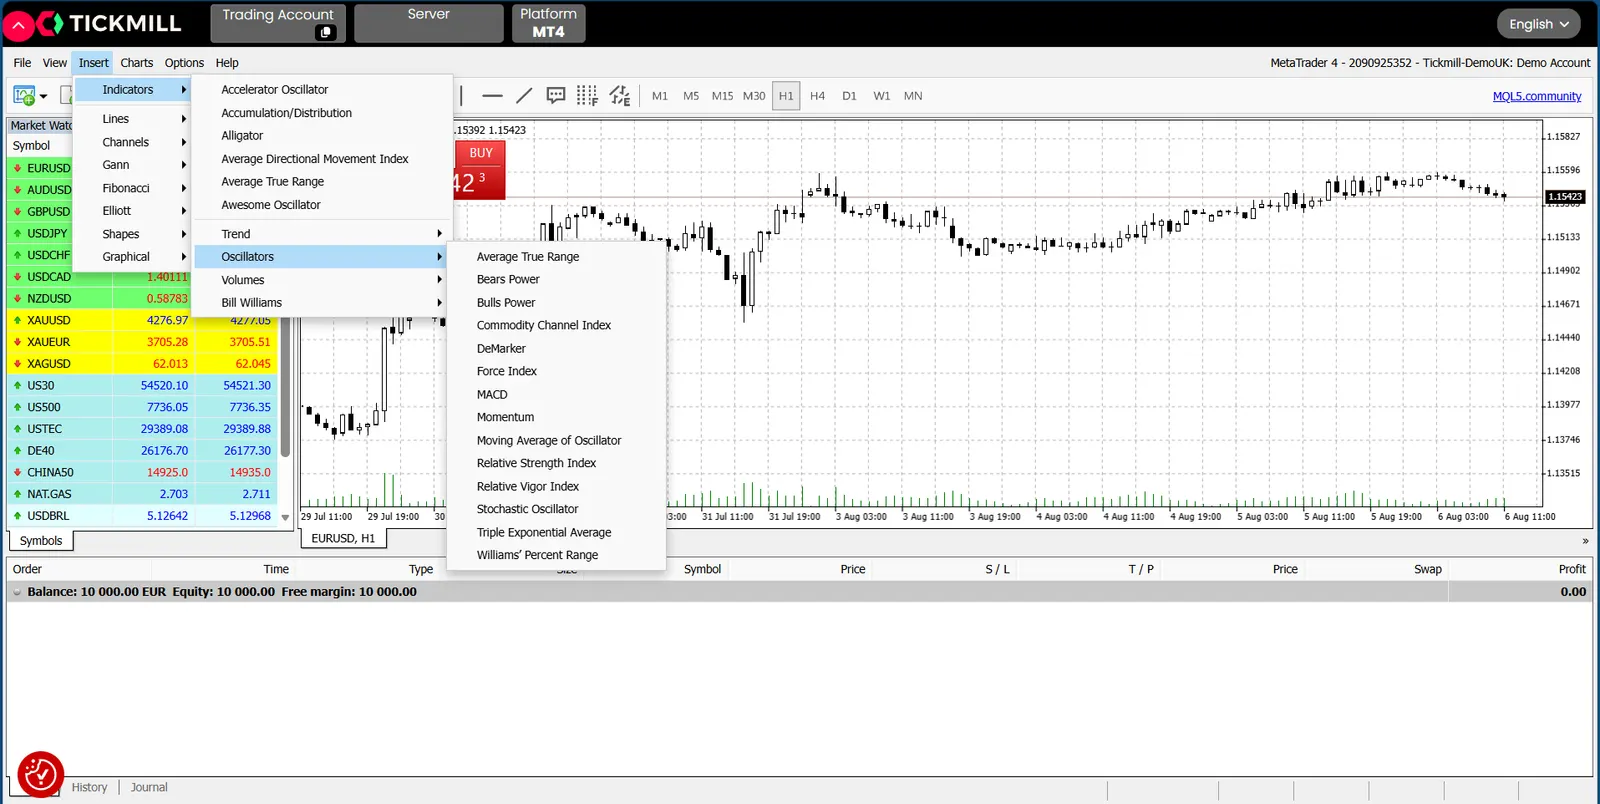The image size is (1600, 804).
Task: Open the File menu
Action: pos(22,63)
